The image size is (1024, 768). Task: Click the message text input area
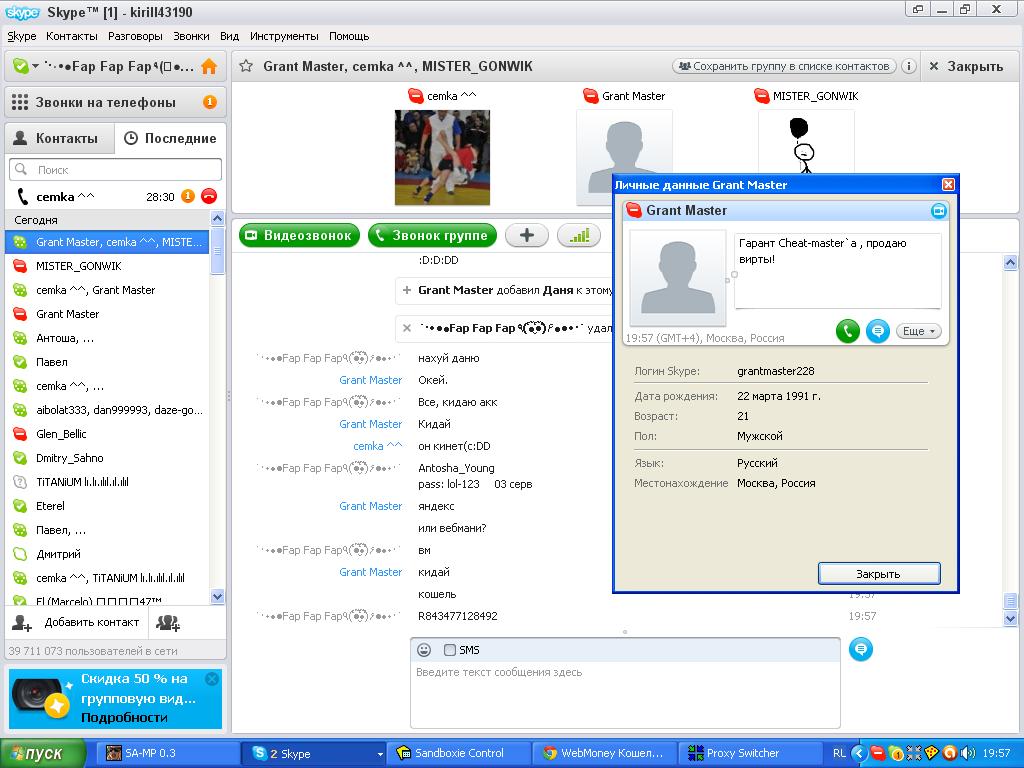click(625, 694)
